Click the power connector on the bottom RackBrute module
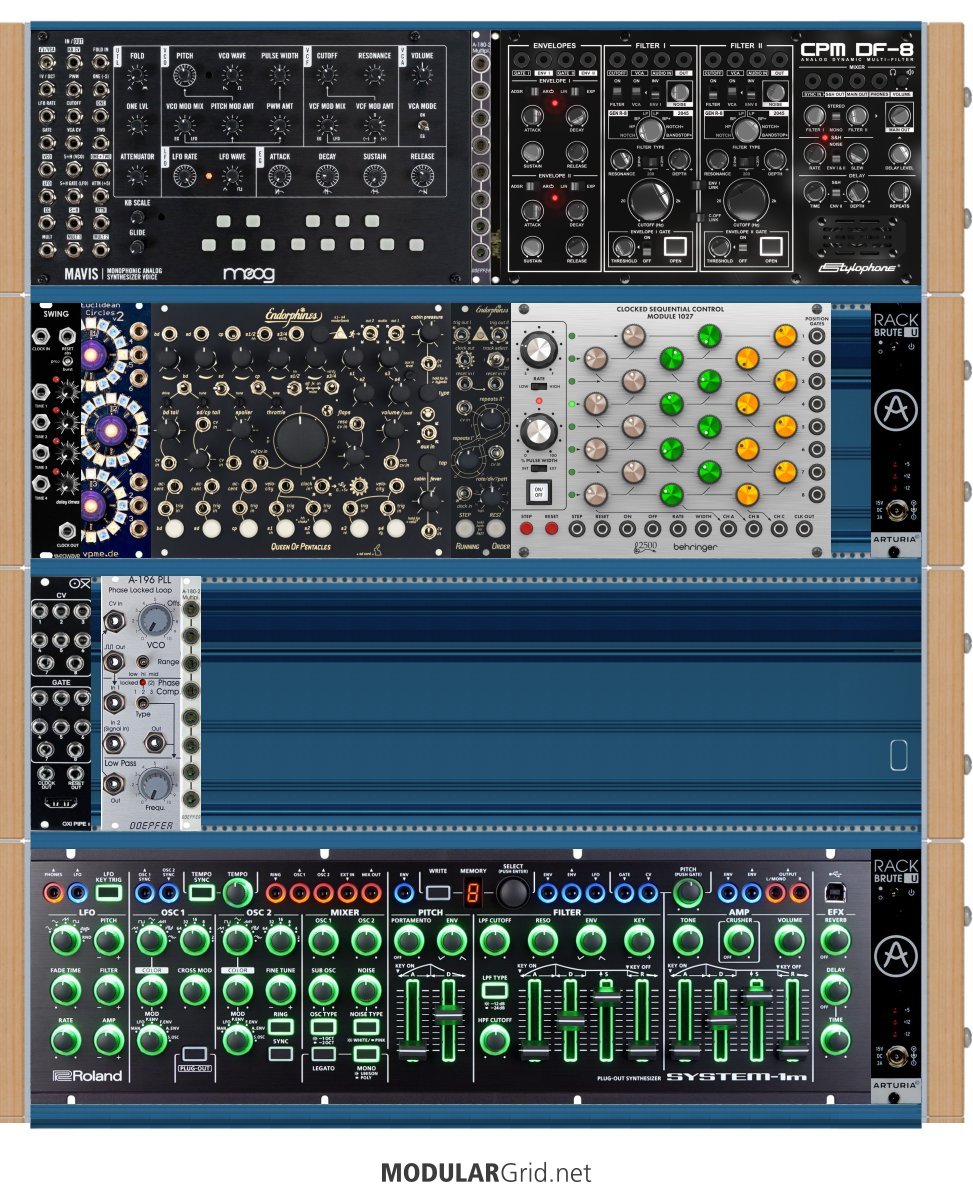This screenshot has width=973, height=1194. [x=898, y=1056]
